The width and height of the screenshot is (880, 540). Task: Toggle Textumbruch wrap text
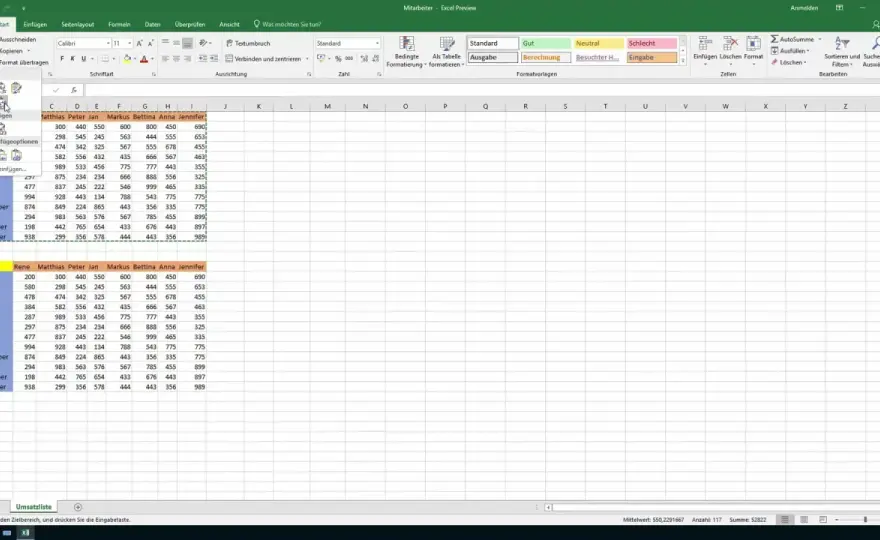pyautogui.click(x=248, y=43)
